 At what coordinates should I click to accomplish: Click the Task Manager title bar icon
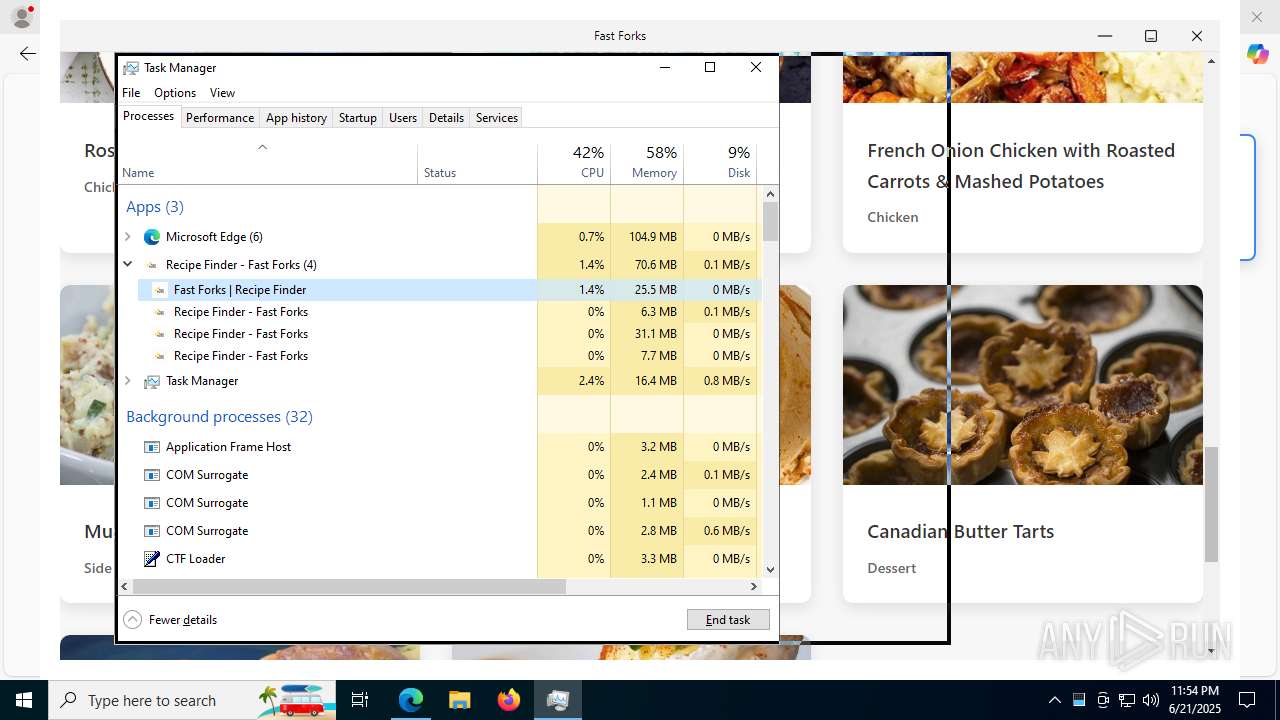(x=131, y=68)
